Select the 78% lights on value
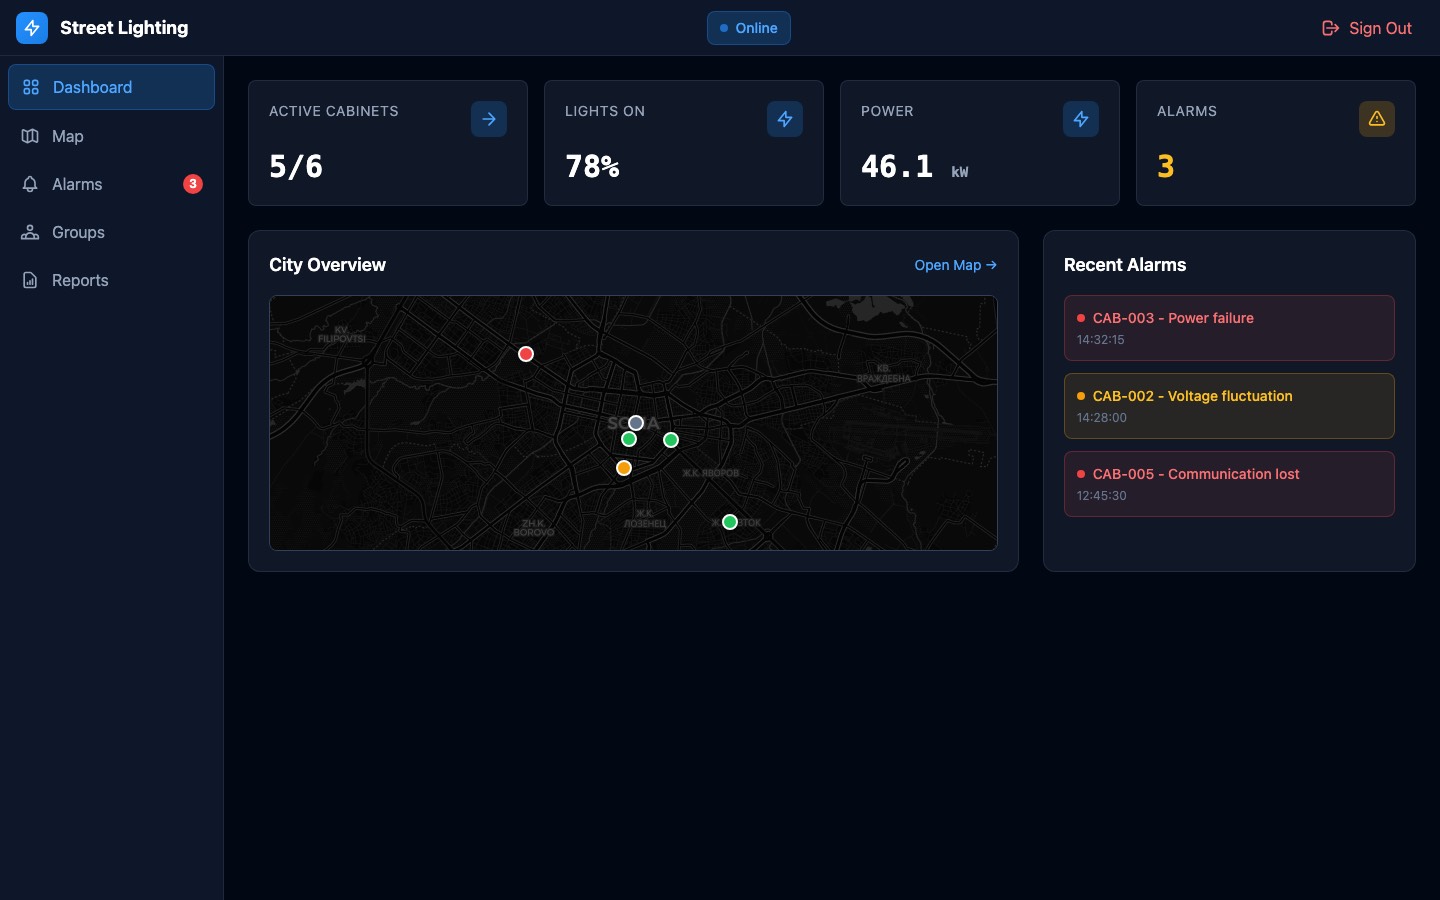 (592, 166)
